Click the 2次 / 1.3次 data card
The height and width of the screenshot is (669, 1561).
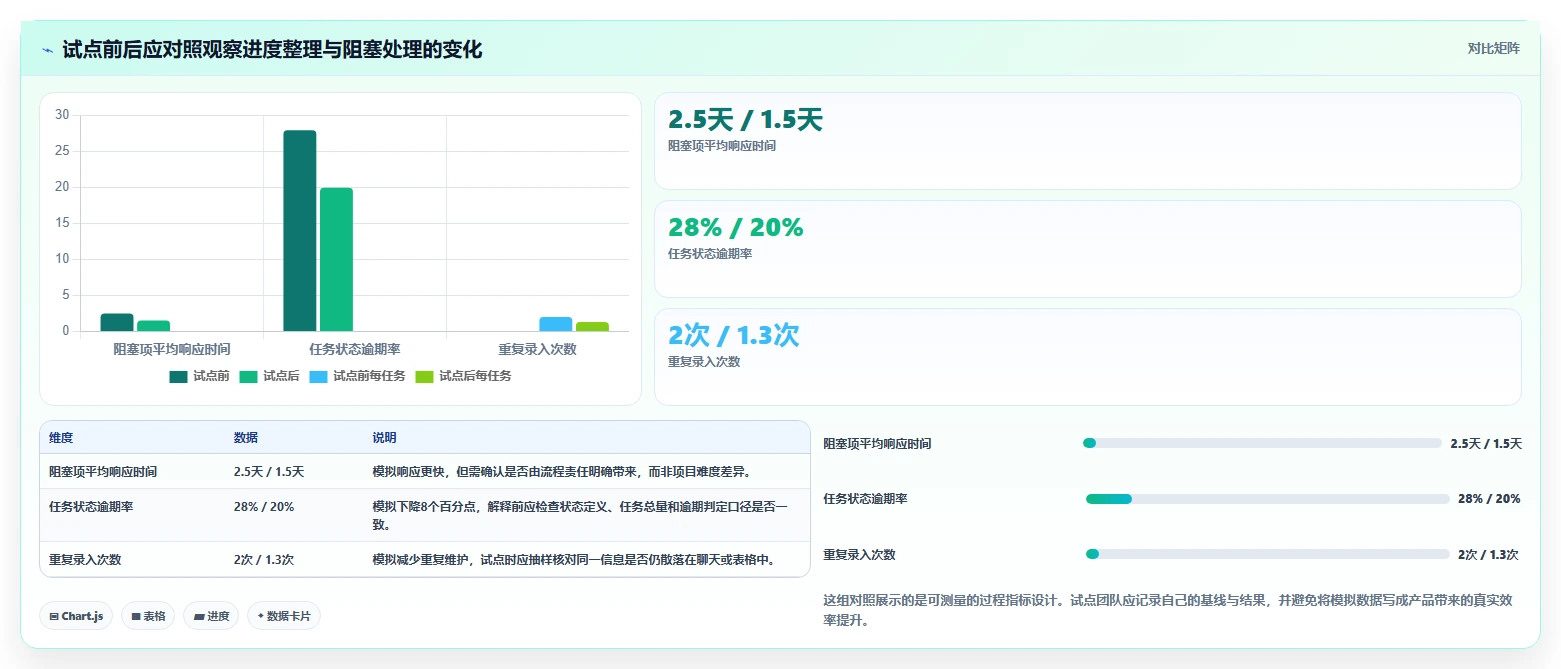pos(1087,357)
